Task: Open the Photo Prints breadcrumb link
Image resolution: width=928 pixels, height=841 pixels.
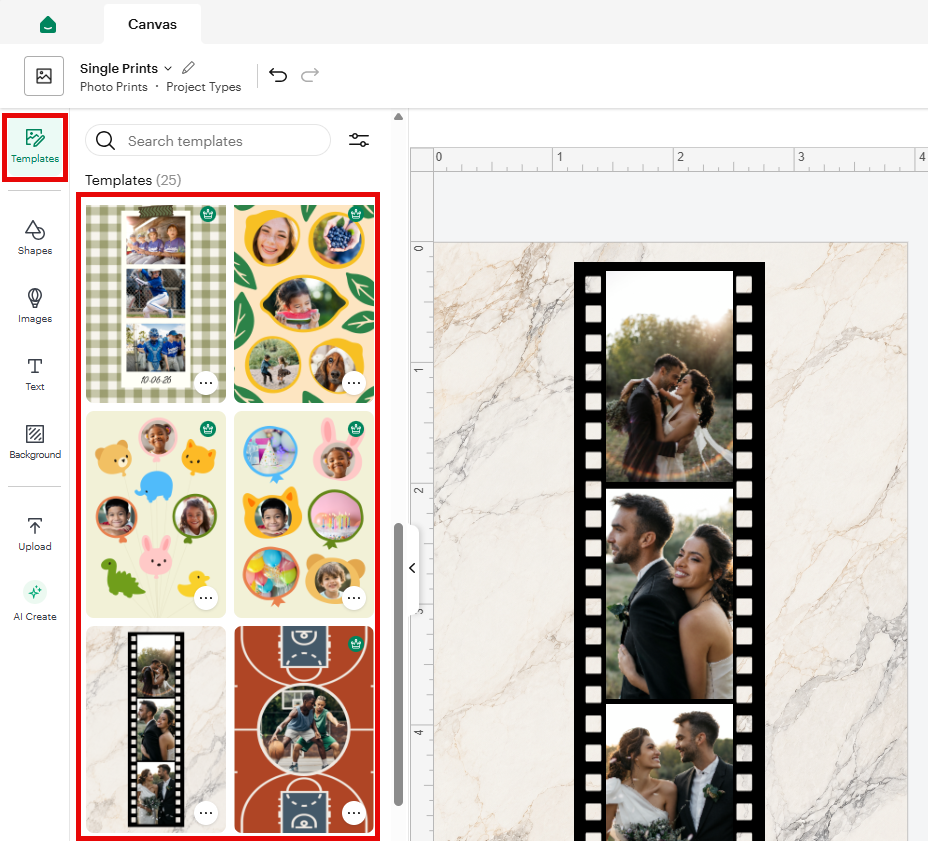Action: (114, 87)
